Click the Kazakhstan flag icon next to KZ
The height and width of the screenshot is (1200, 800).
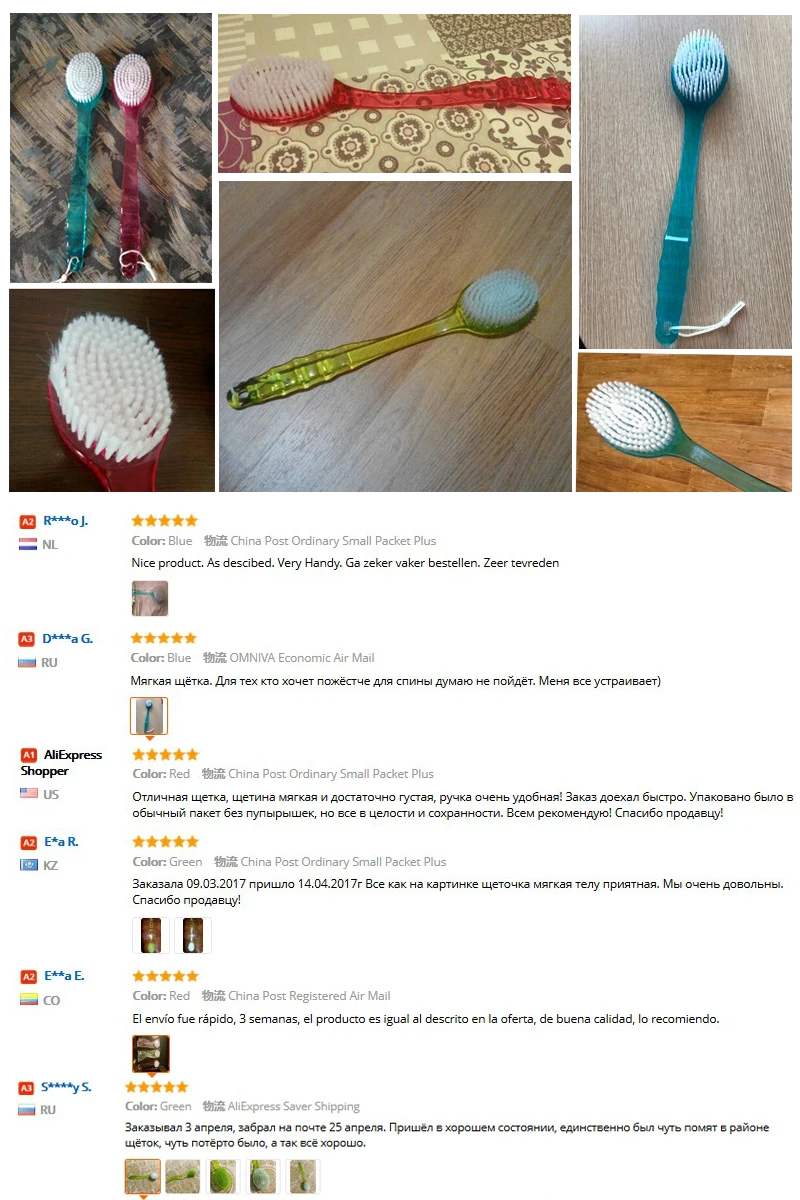point(28,865)
